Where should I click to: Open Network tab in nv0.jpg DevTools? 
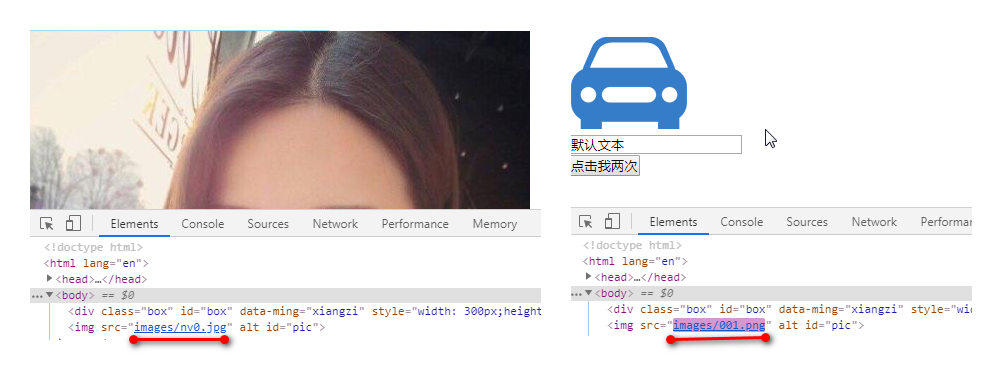[x=335, y=224]
